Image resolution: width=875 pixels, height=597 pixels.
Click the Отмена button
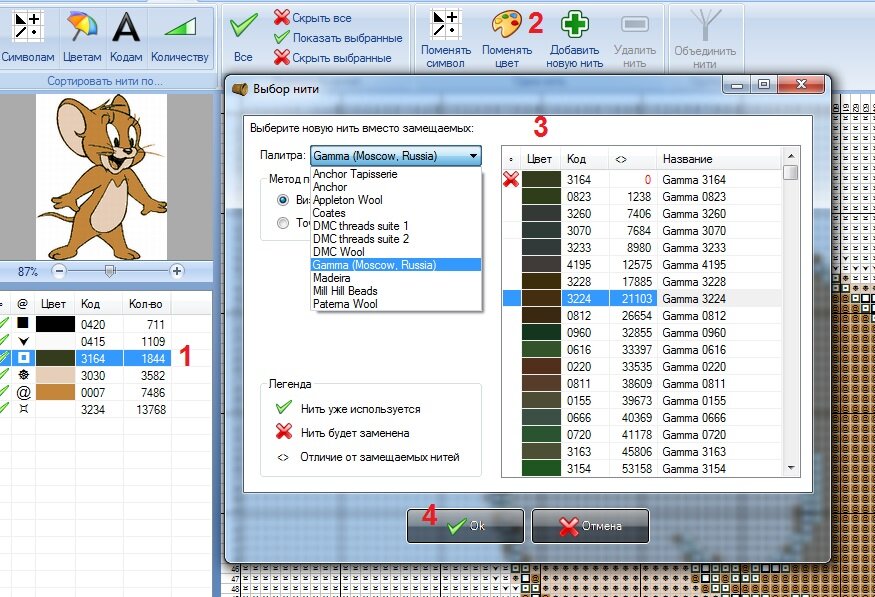[590, 526]
